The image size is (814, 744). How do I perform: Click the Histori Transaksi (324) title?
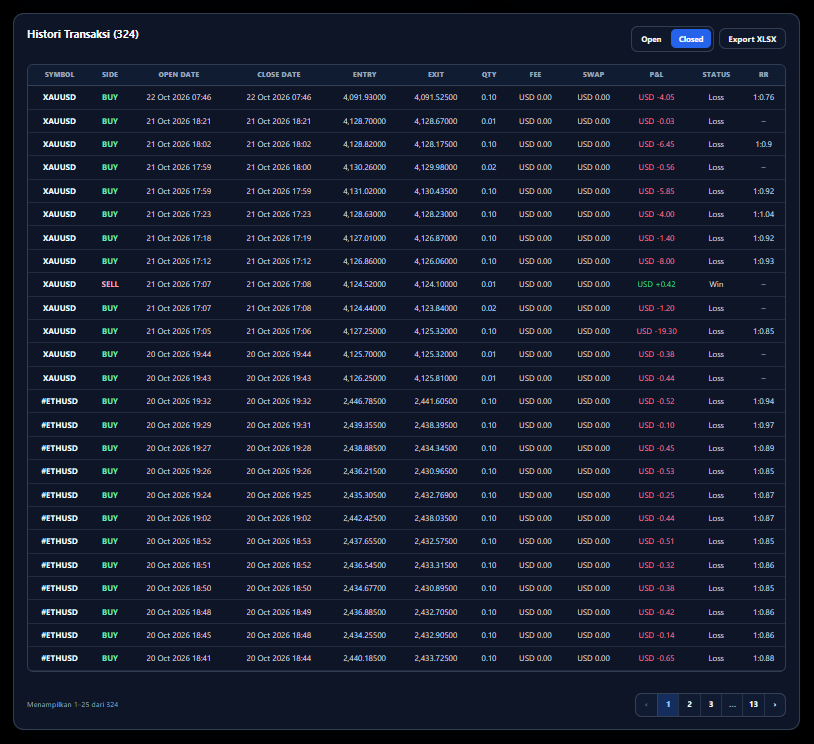click(x=83, y=34)
